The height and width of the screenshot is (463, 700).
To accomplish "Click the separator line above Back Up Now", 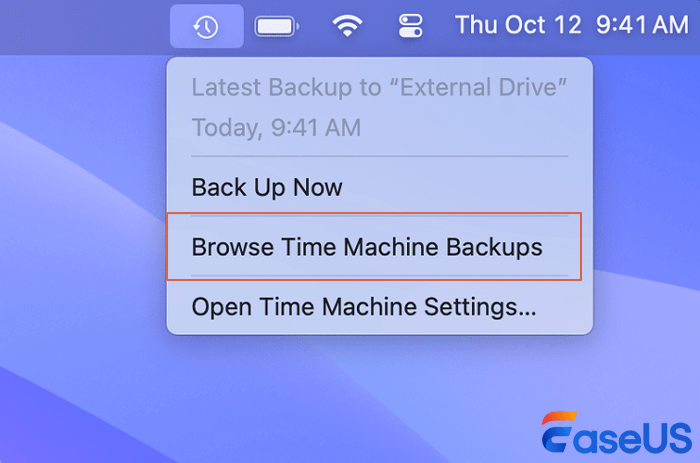I will [x=380, y=157].
